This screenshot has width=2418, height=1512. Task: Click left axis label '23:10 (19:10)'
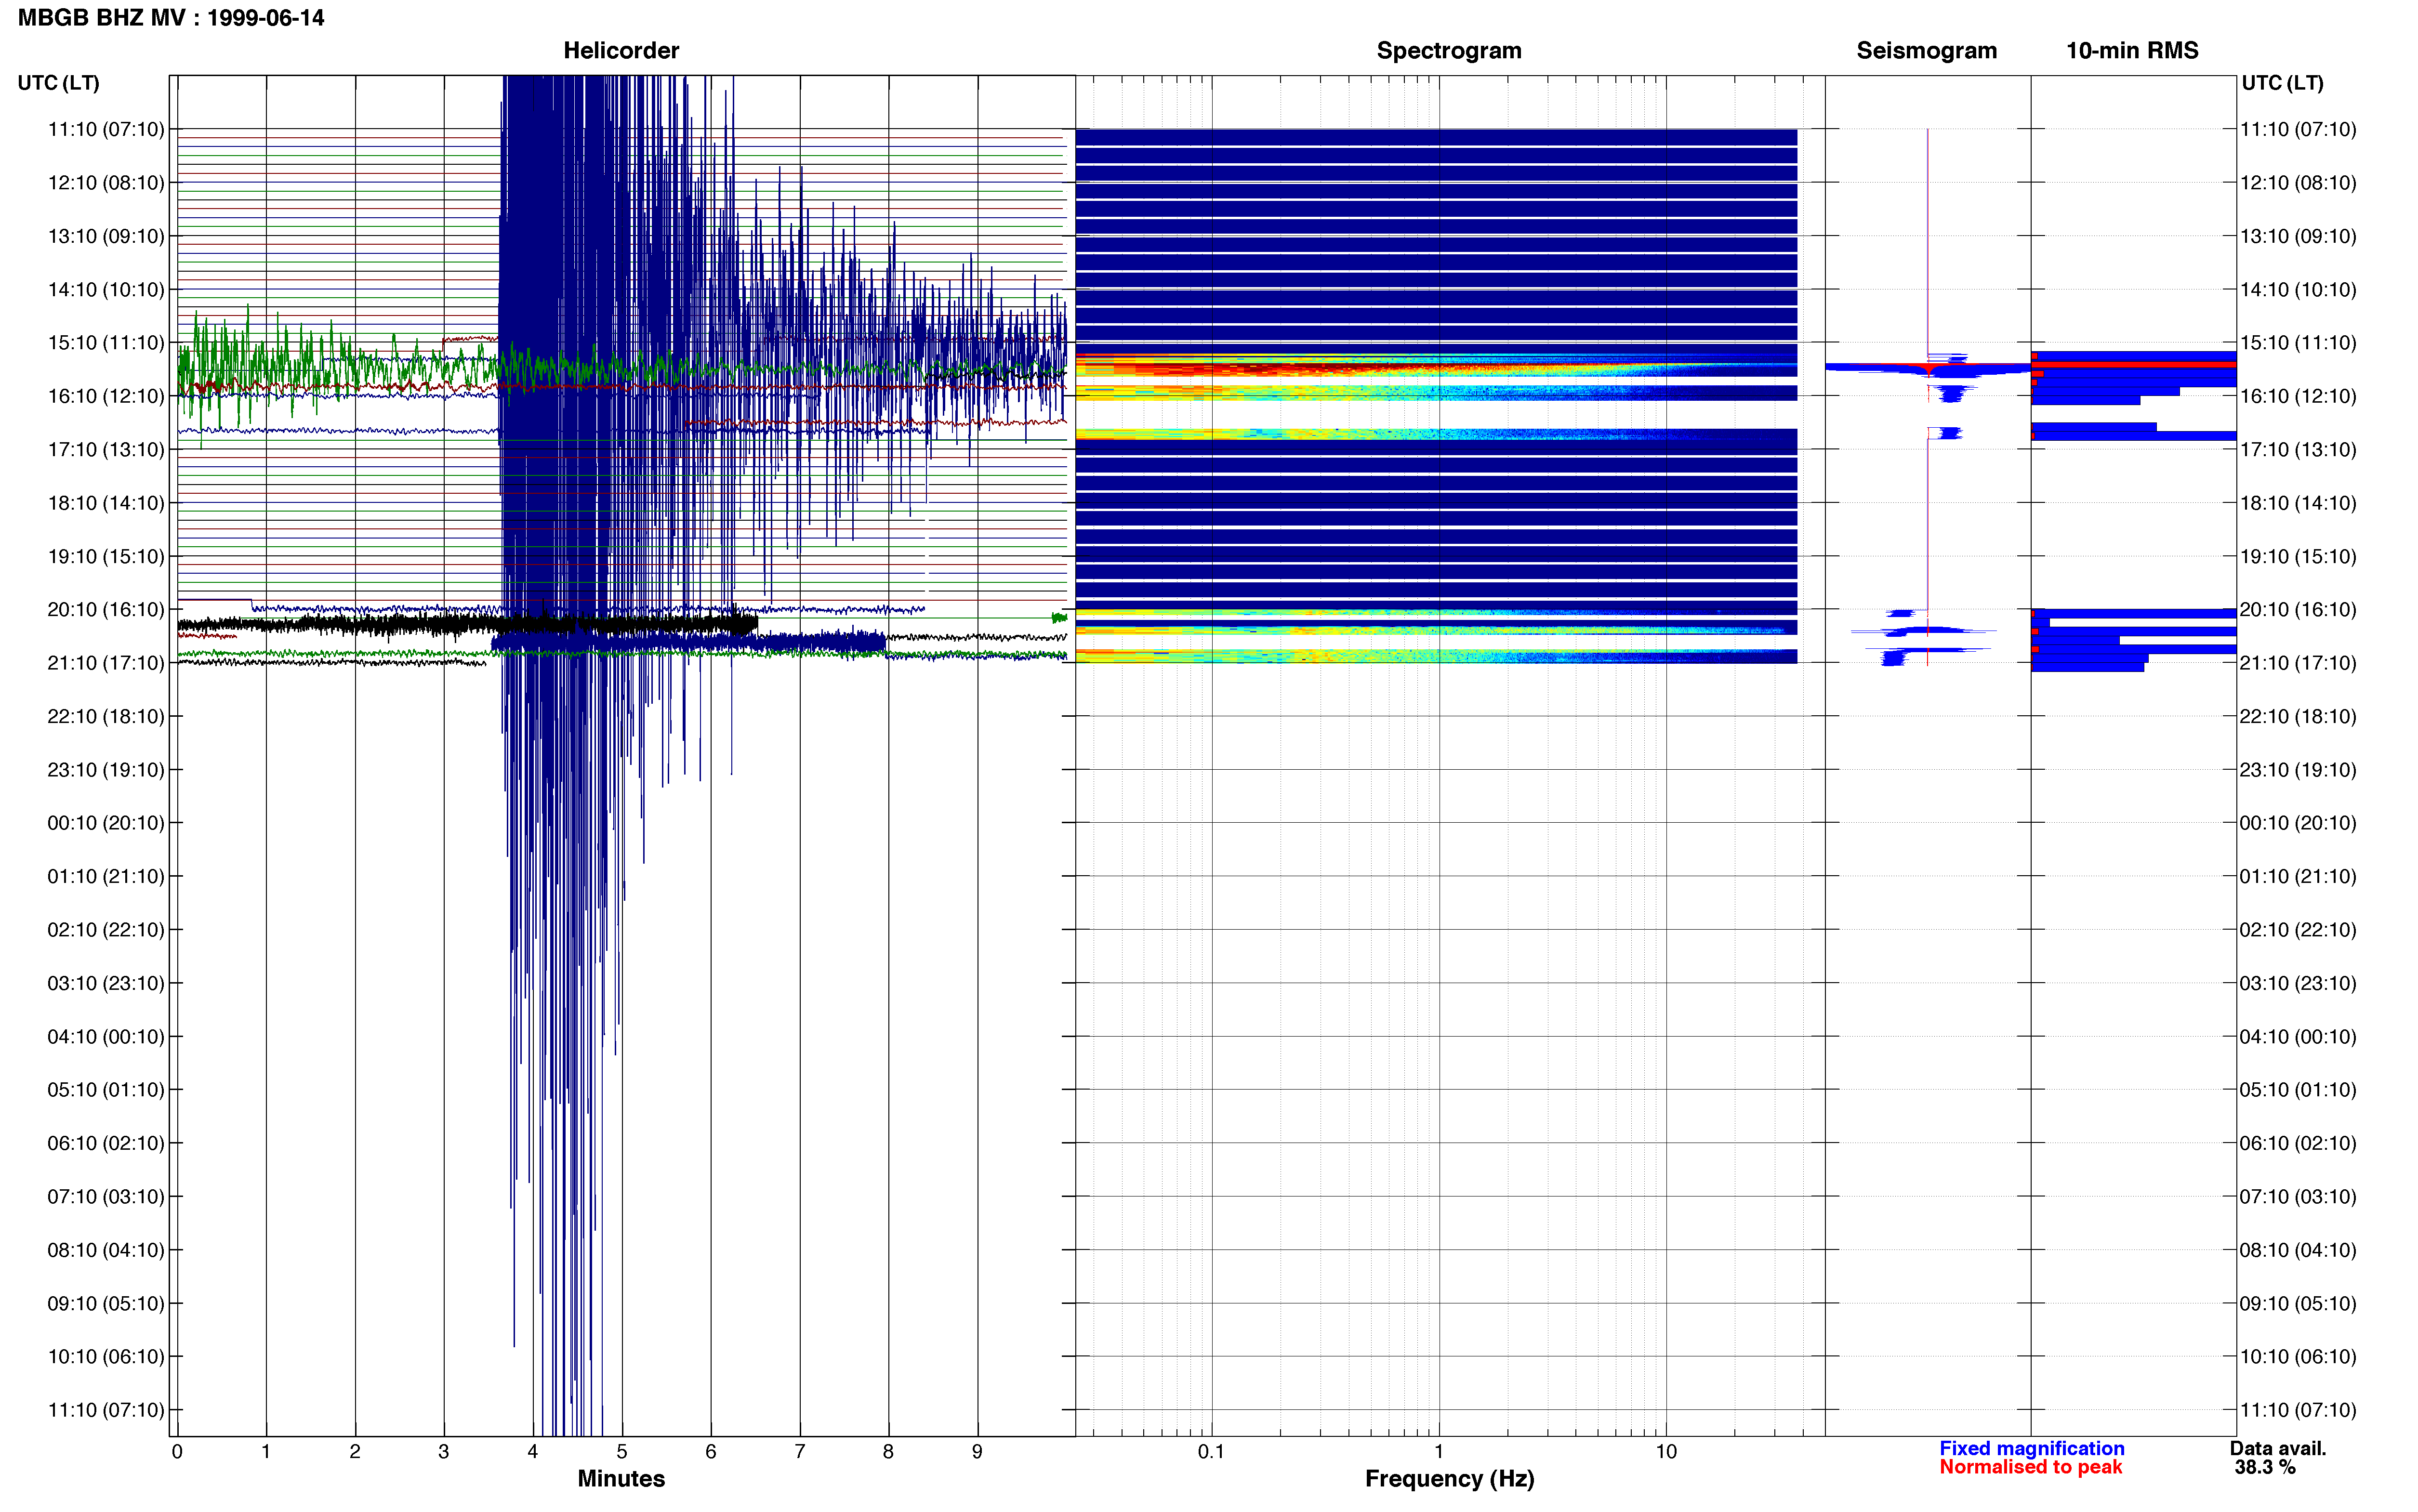click(x=106, y=770)
